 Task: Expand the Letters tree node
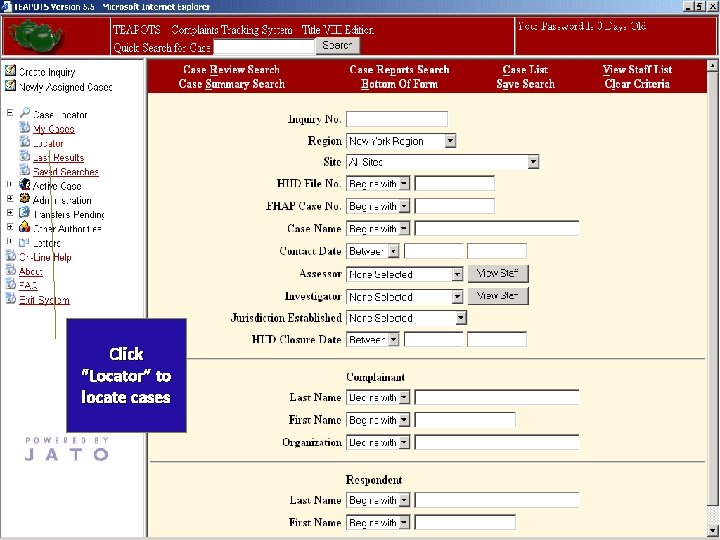tap(10, 242)
